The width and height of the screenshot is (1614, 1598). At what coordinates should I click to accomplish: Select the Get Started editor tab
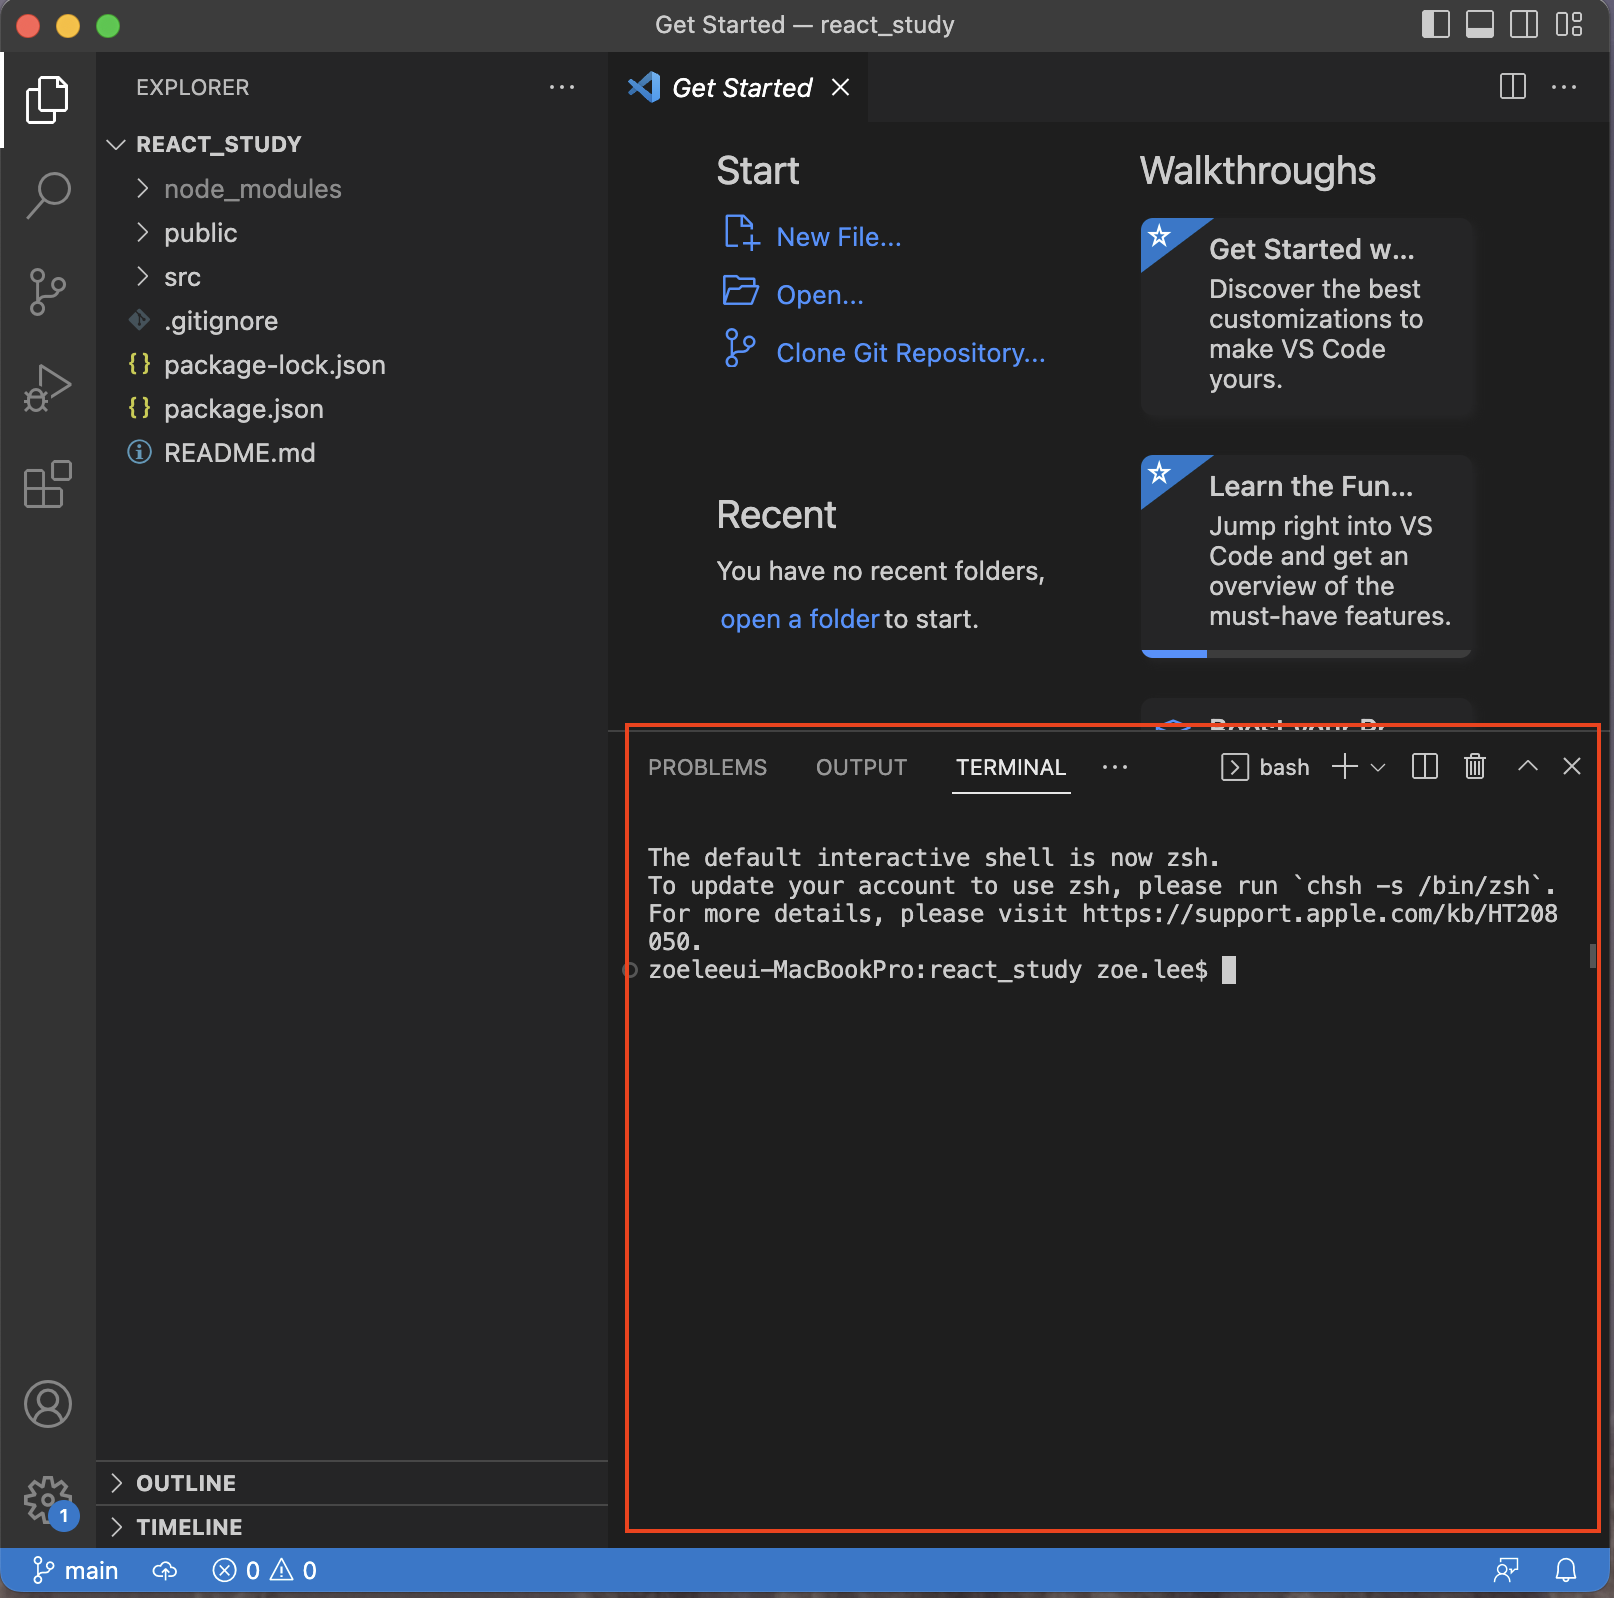coord(739,88)
